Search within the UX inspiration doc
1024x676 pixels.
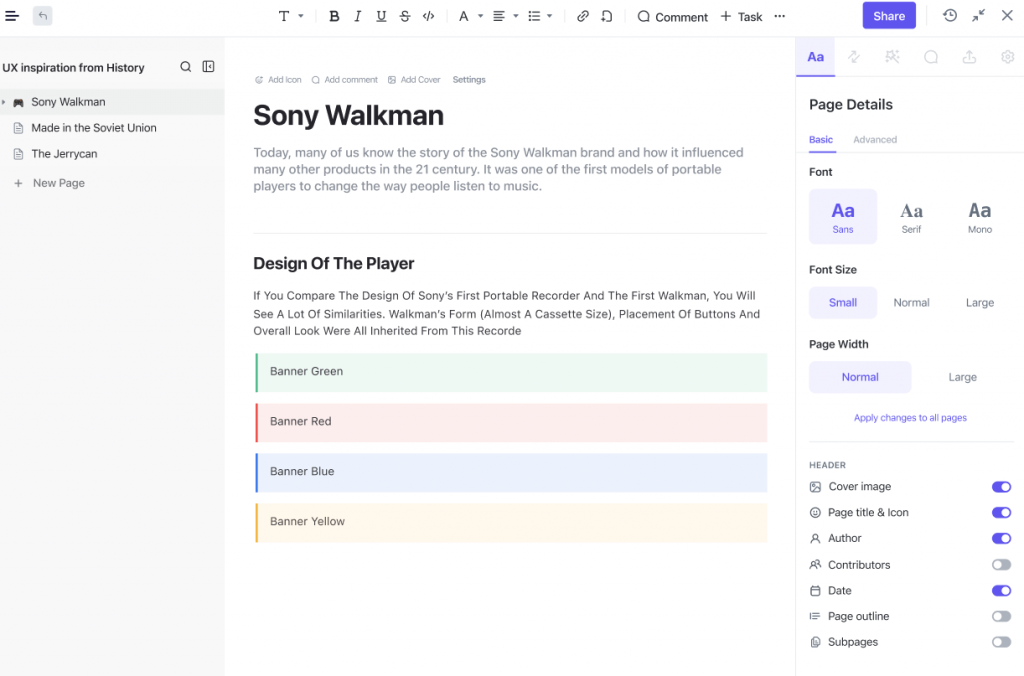[x=185, y=67]
